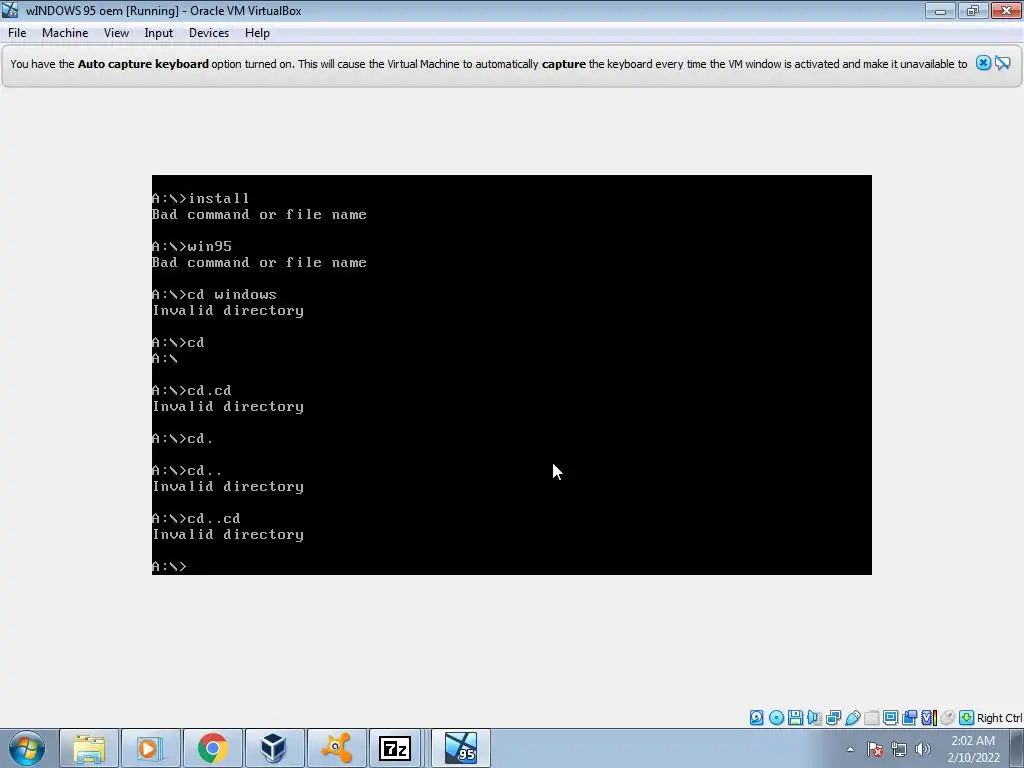Show hidden tray icons arrow
Viewport: 1024px width, 768px height.
(850, 749)
